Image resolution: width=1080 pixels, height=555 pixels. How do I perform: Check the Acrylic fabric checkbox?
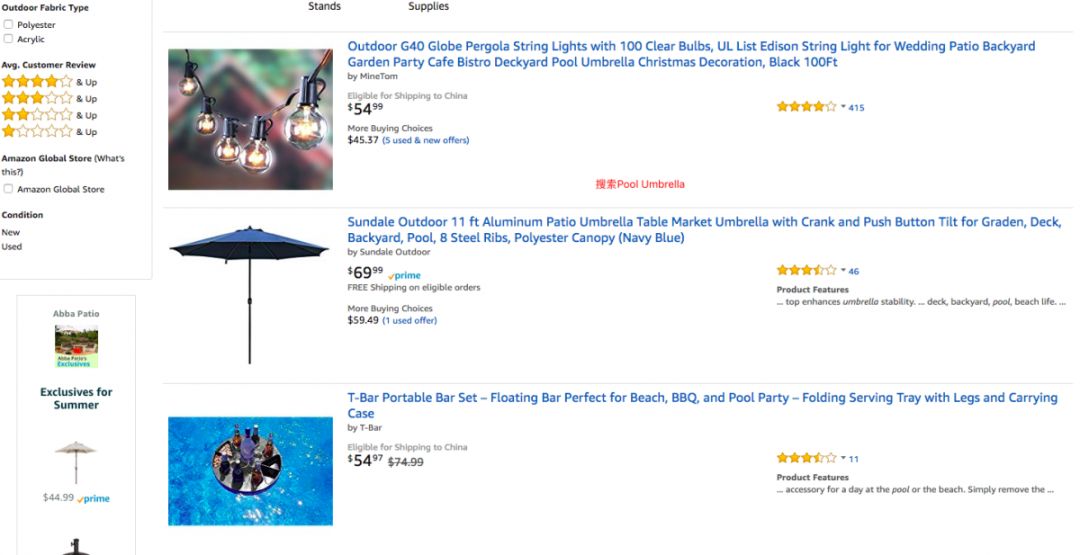pos(8,39)
